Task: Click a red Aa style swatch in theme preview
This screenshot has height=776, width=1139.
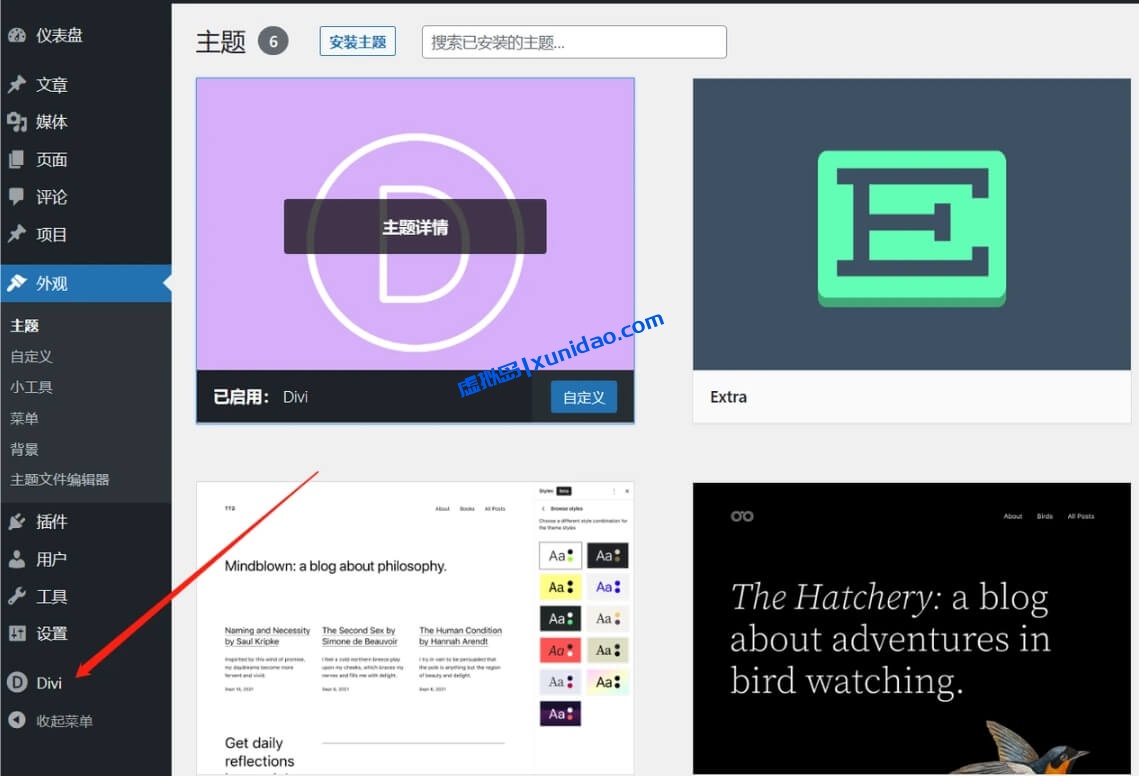Action: click(559, 650)
